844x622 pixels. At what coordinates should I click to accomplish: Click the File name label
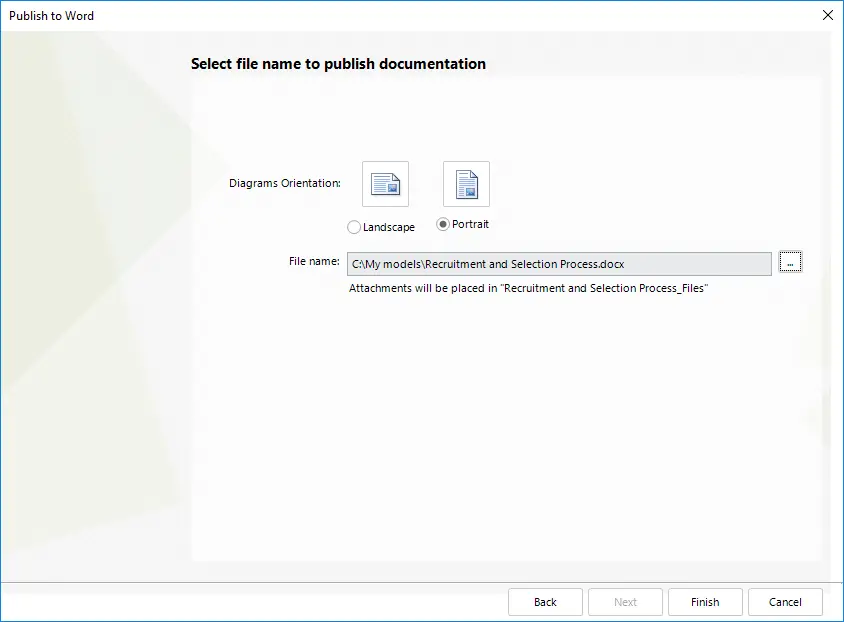coord(314,261)
